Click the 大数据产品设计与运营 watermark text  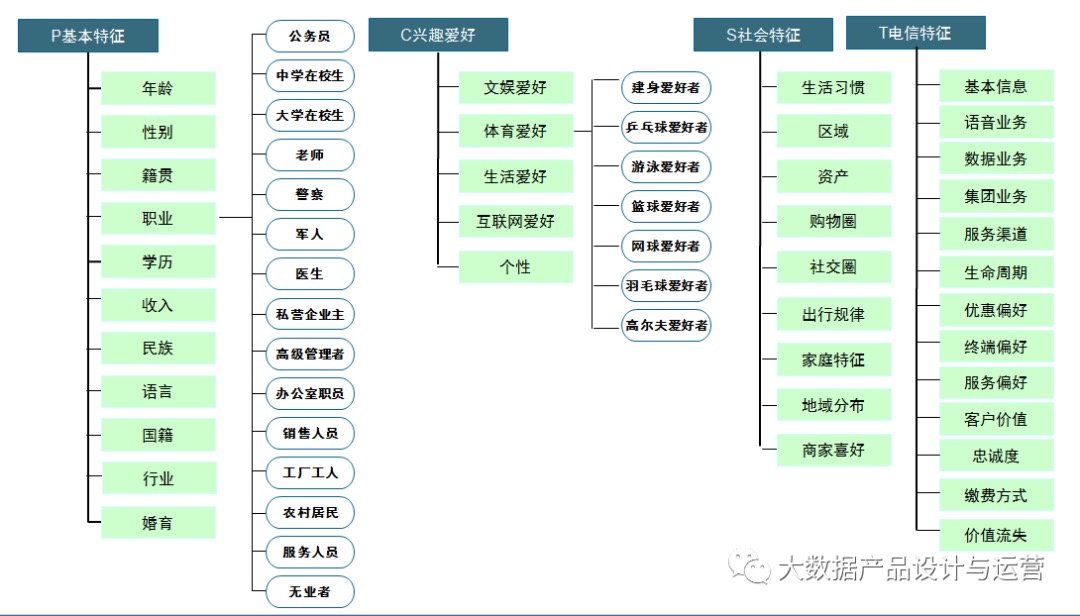coord(911,568)
